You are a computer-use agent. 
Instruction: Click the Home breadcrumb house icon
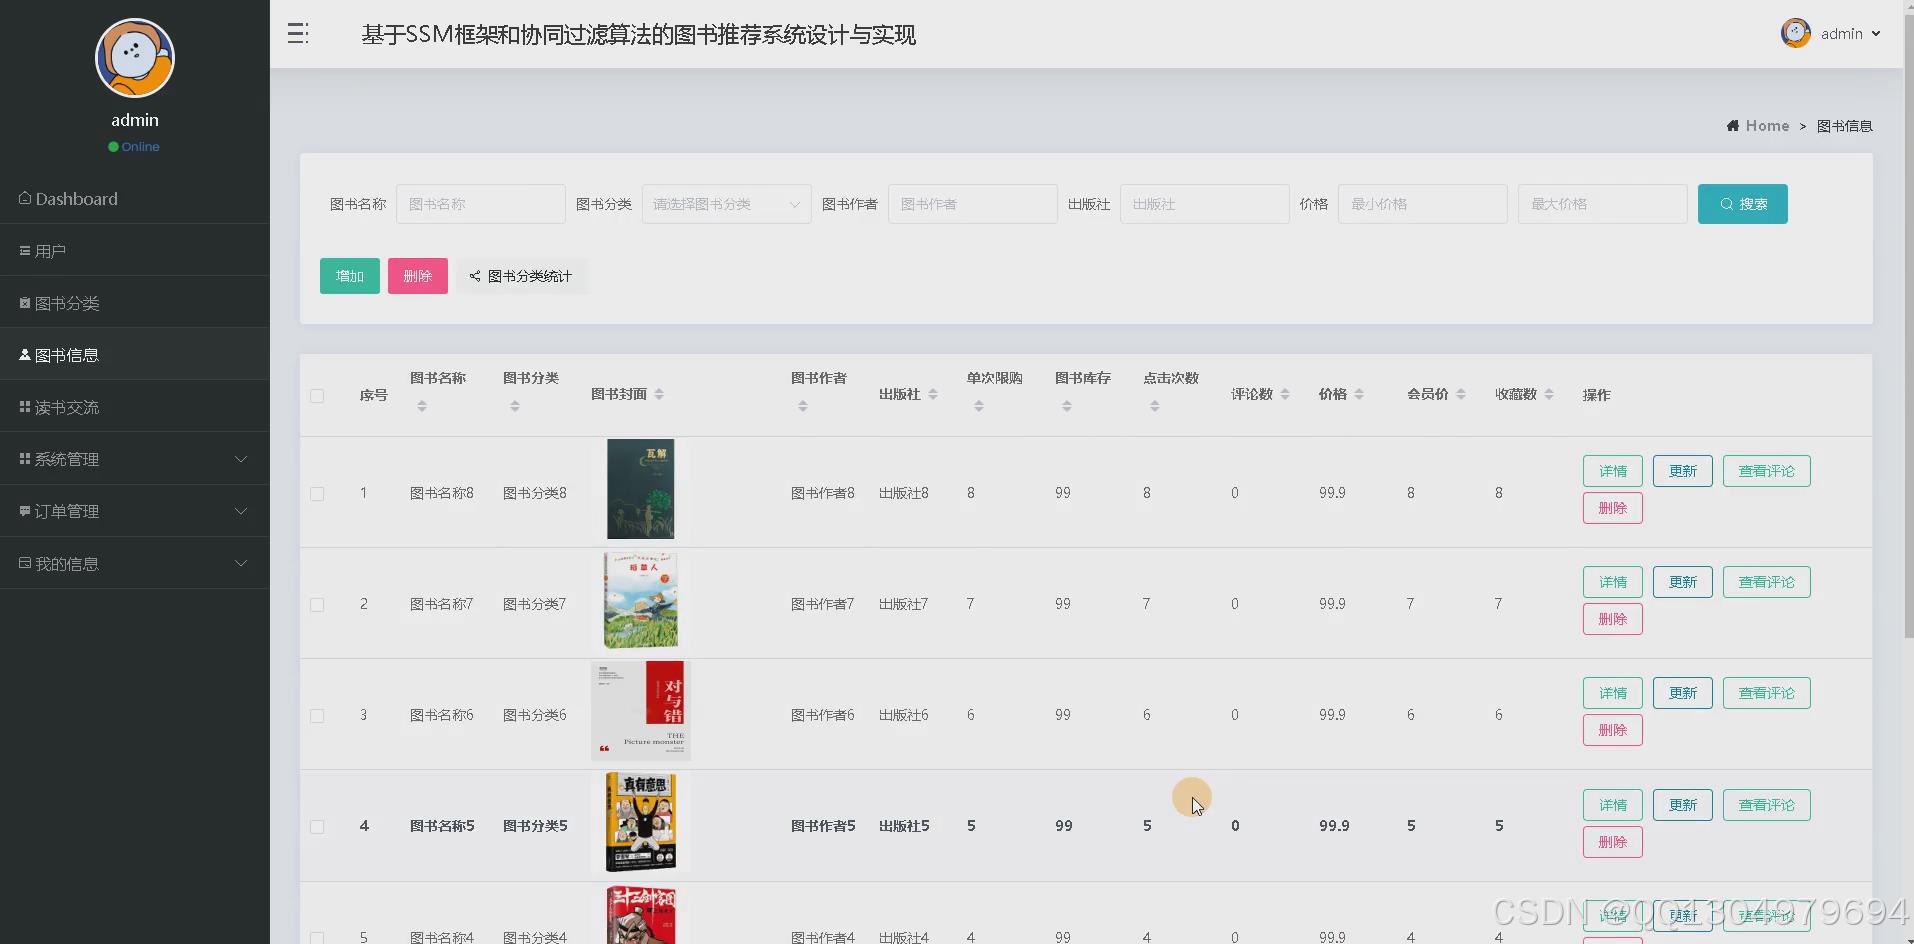(x=1732, y=126)
